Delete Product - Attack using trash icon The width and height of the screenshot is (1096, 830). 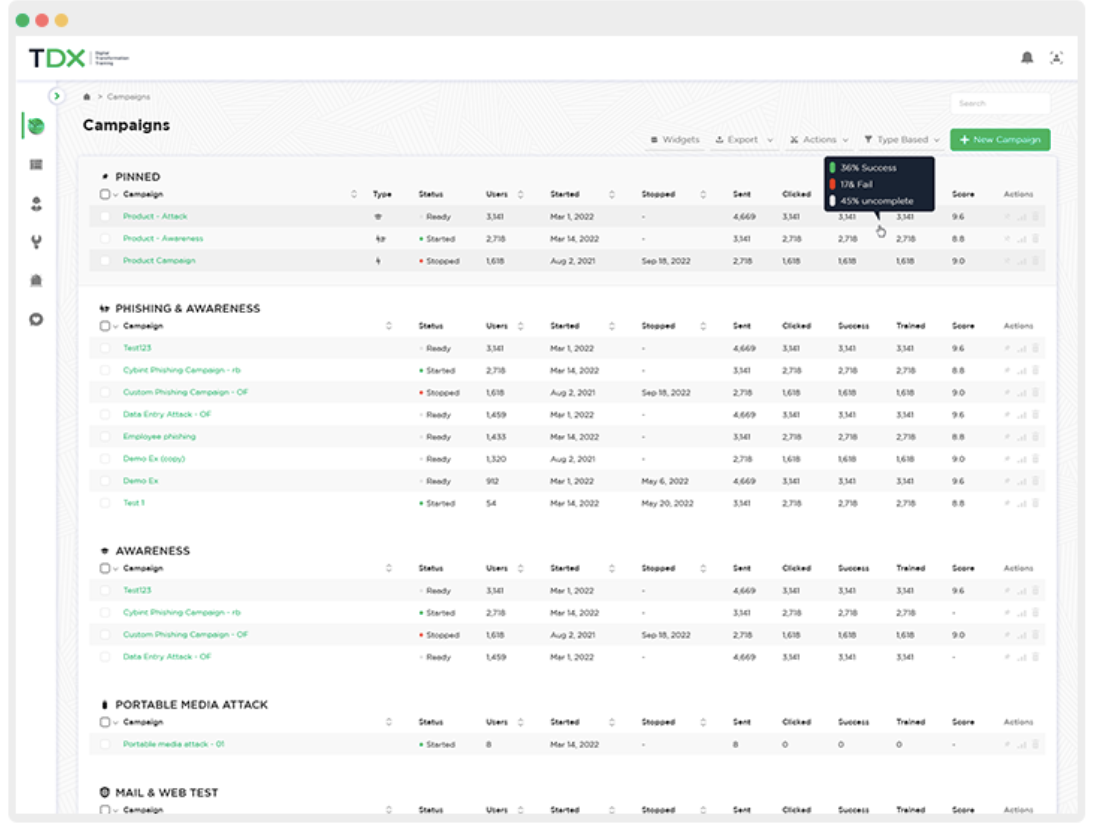pos(1035,217)
